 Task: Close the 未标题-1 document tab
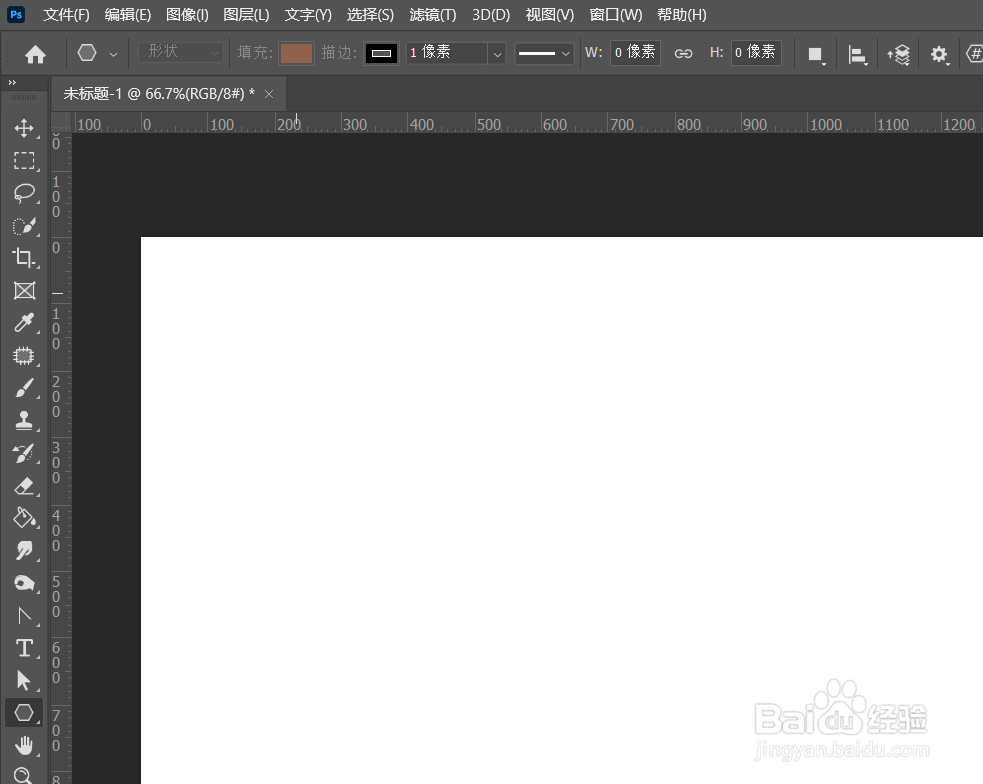tap(269, 94)
